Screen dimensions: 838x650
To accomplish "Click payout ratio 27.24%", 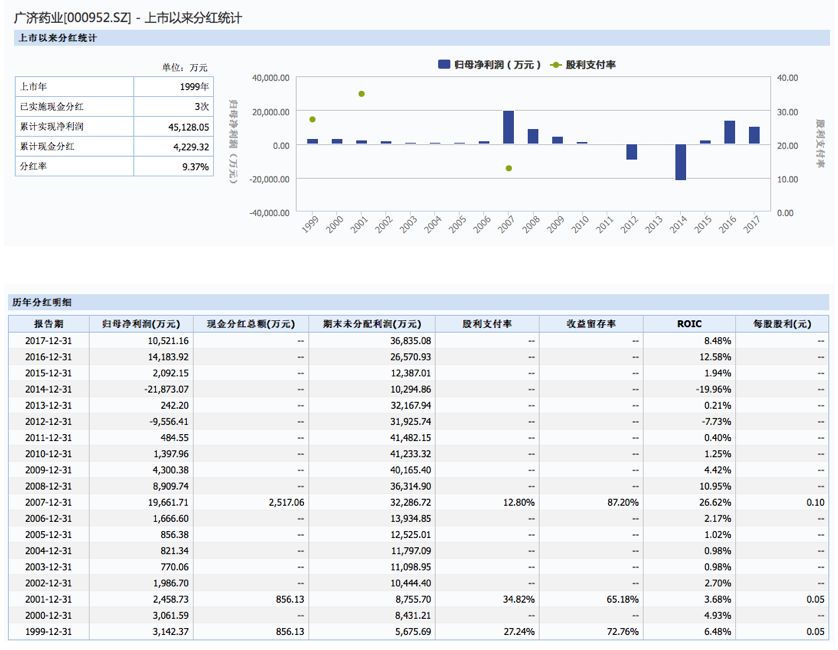I will pos(518,632).
